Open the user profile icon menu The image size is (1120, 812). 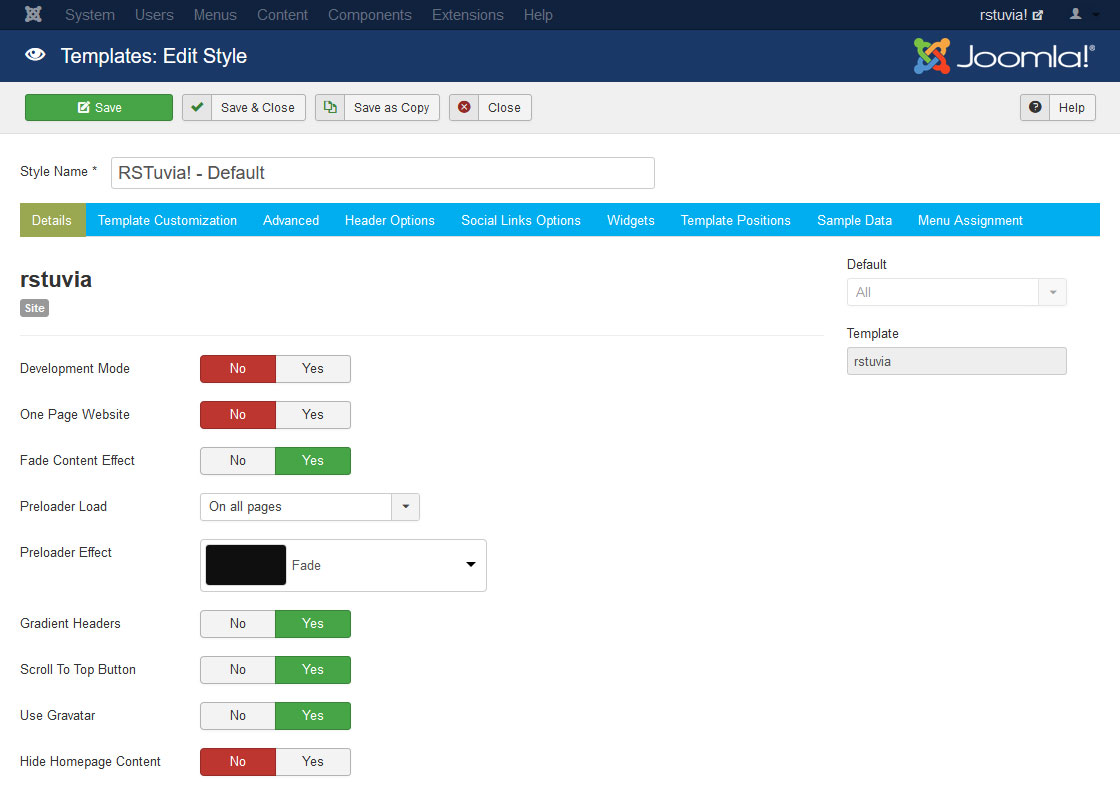tap(1075, 14)
